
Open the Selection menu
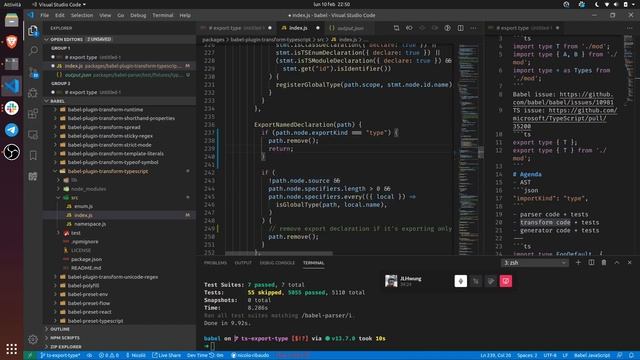coord(82,15)
